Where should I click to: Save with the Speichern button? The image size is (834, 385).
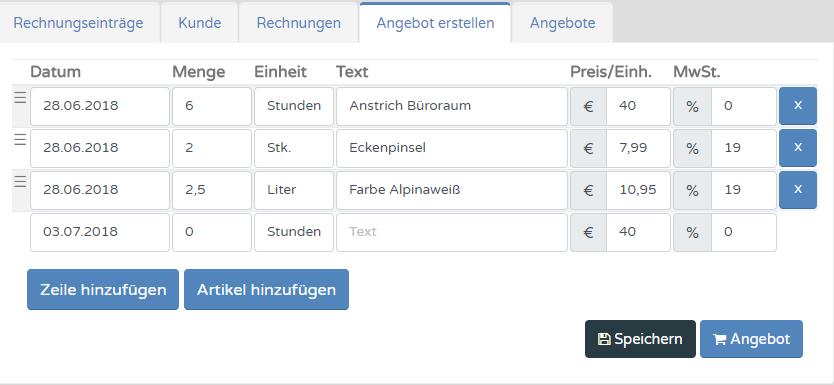(x=640, y=339)
